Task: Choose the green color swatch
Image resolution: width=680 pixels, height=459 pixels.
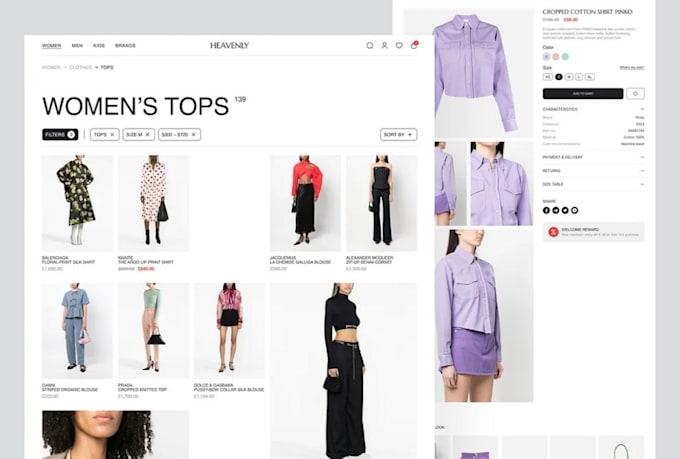Action: point(565,57)
